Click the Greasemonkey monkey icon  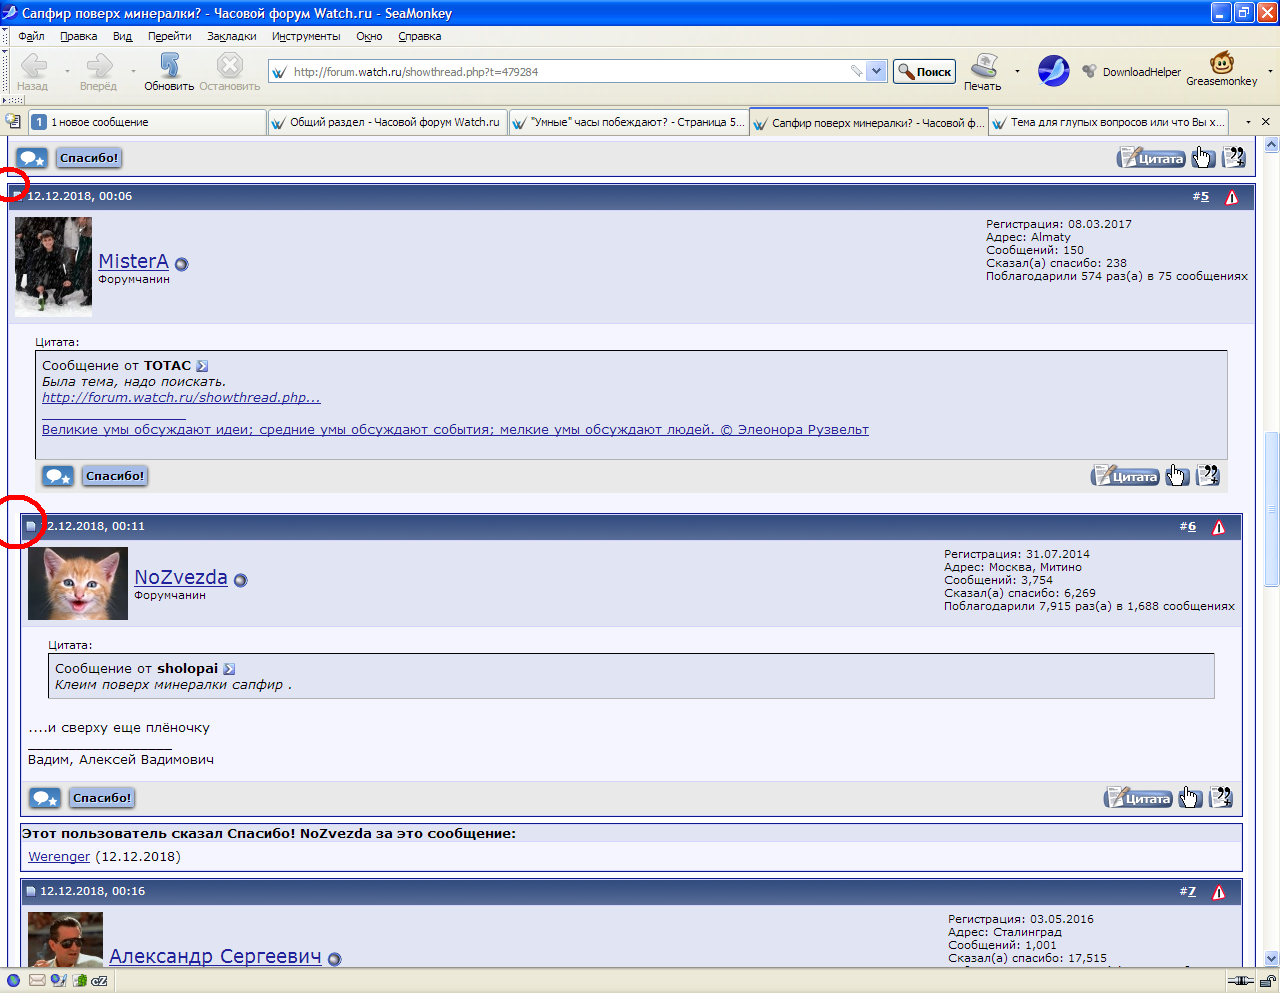(x=1221, y=64)
